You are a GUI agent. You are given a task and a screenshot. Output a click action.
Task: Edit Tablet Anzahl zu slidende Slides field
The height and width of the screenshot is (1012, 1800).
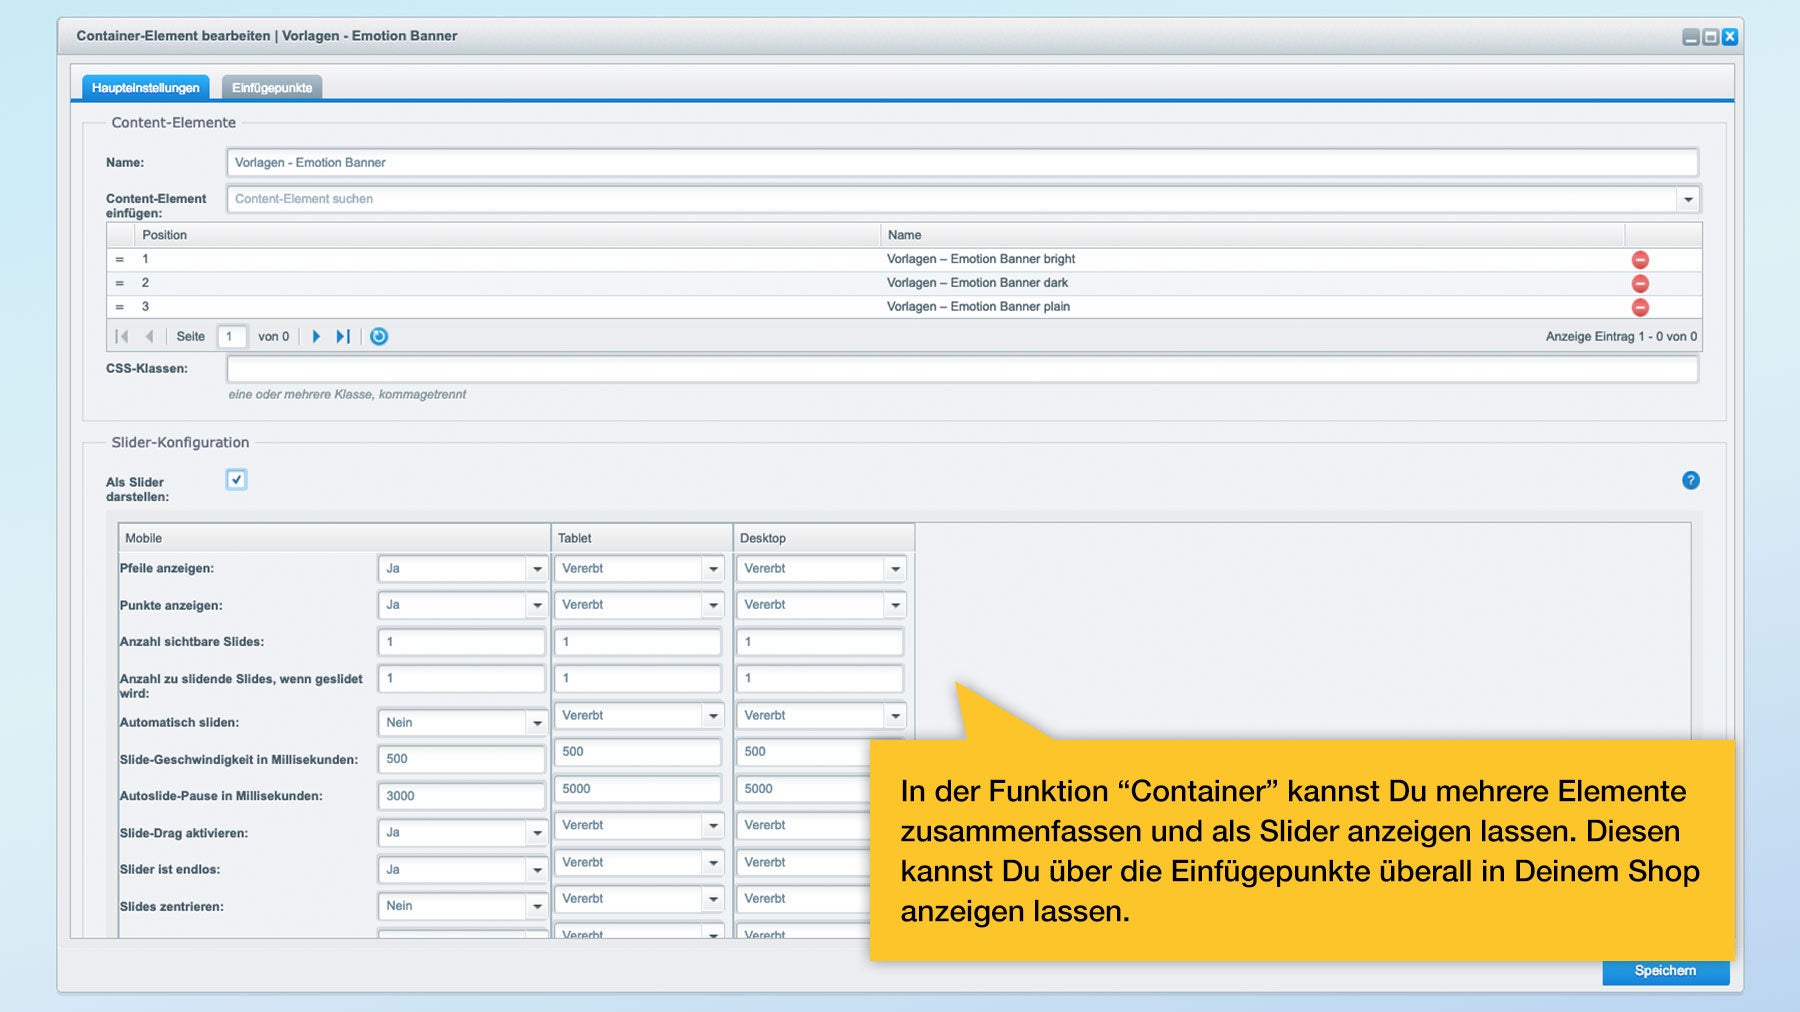pyautogui.click(x=638, y=679)
